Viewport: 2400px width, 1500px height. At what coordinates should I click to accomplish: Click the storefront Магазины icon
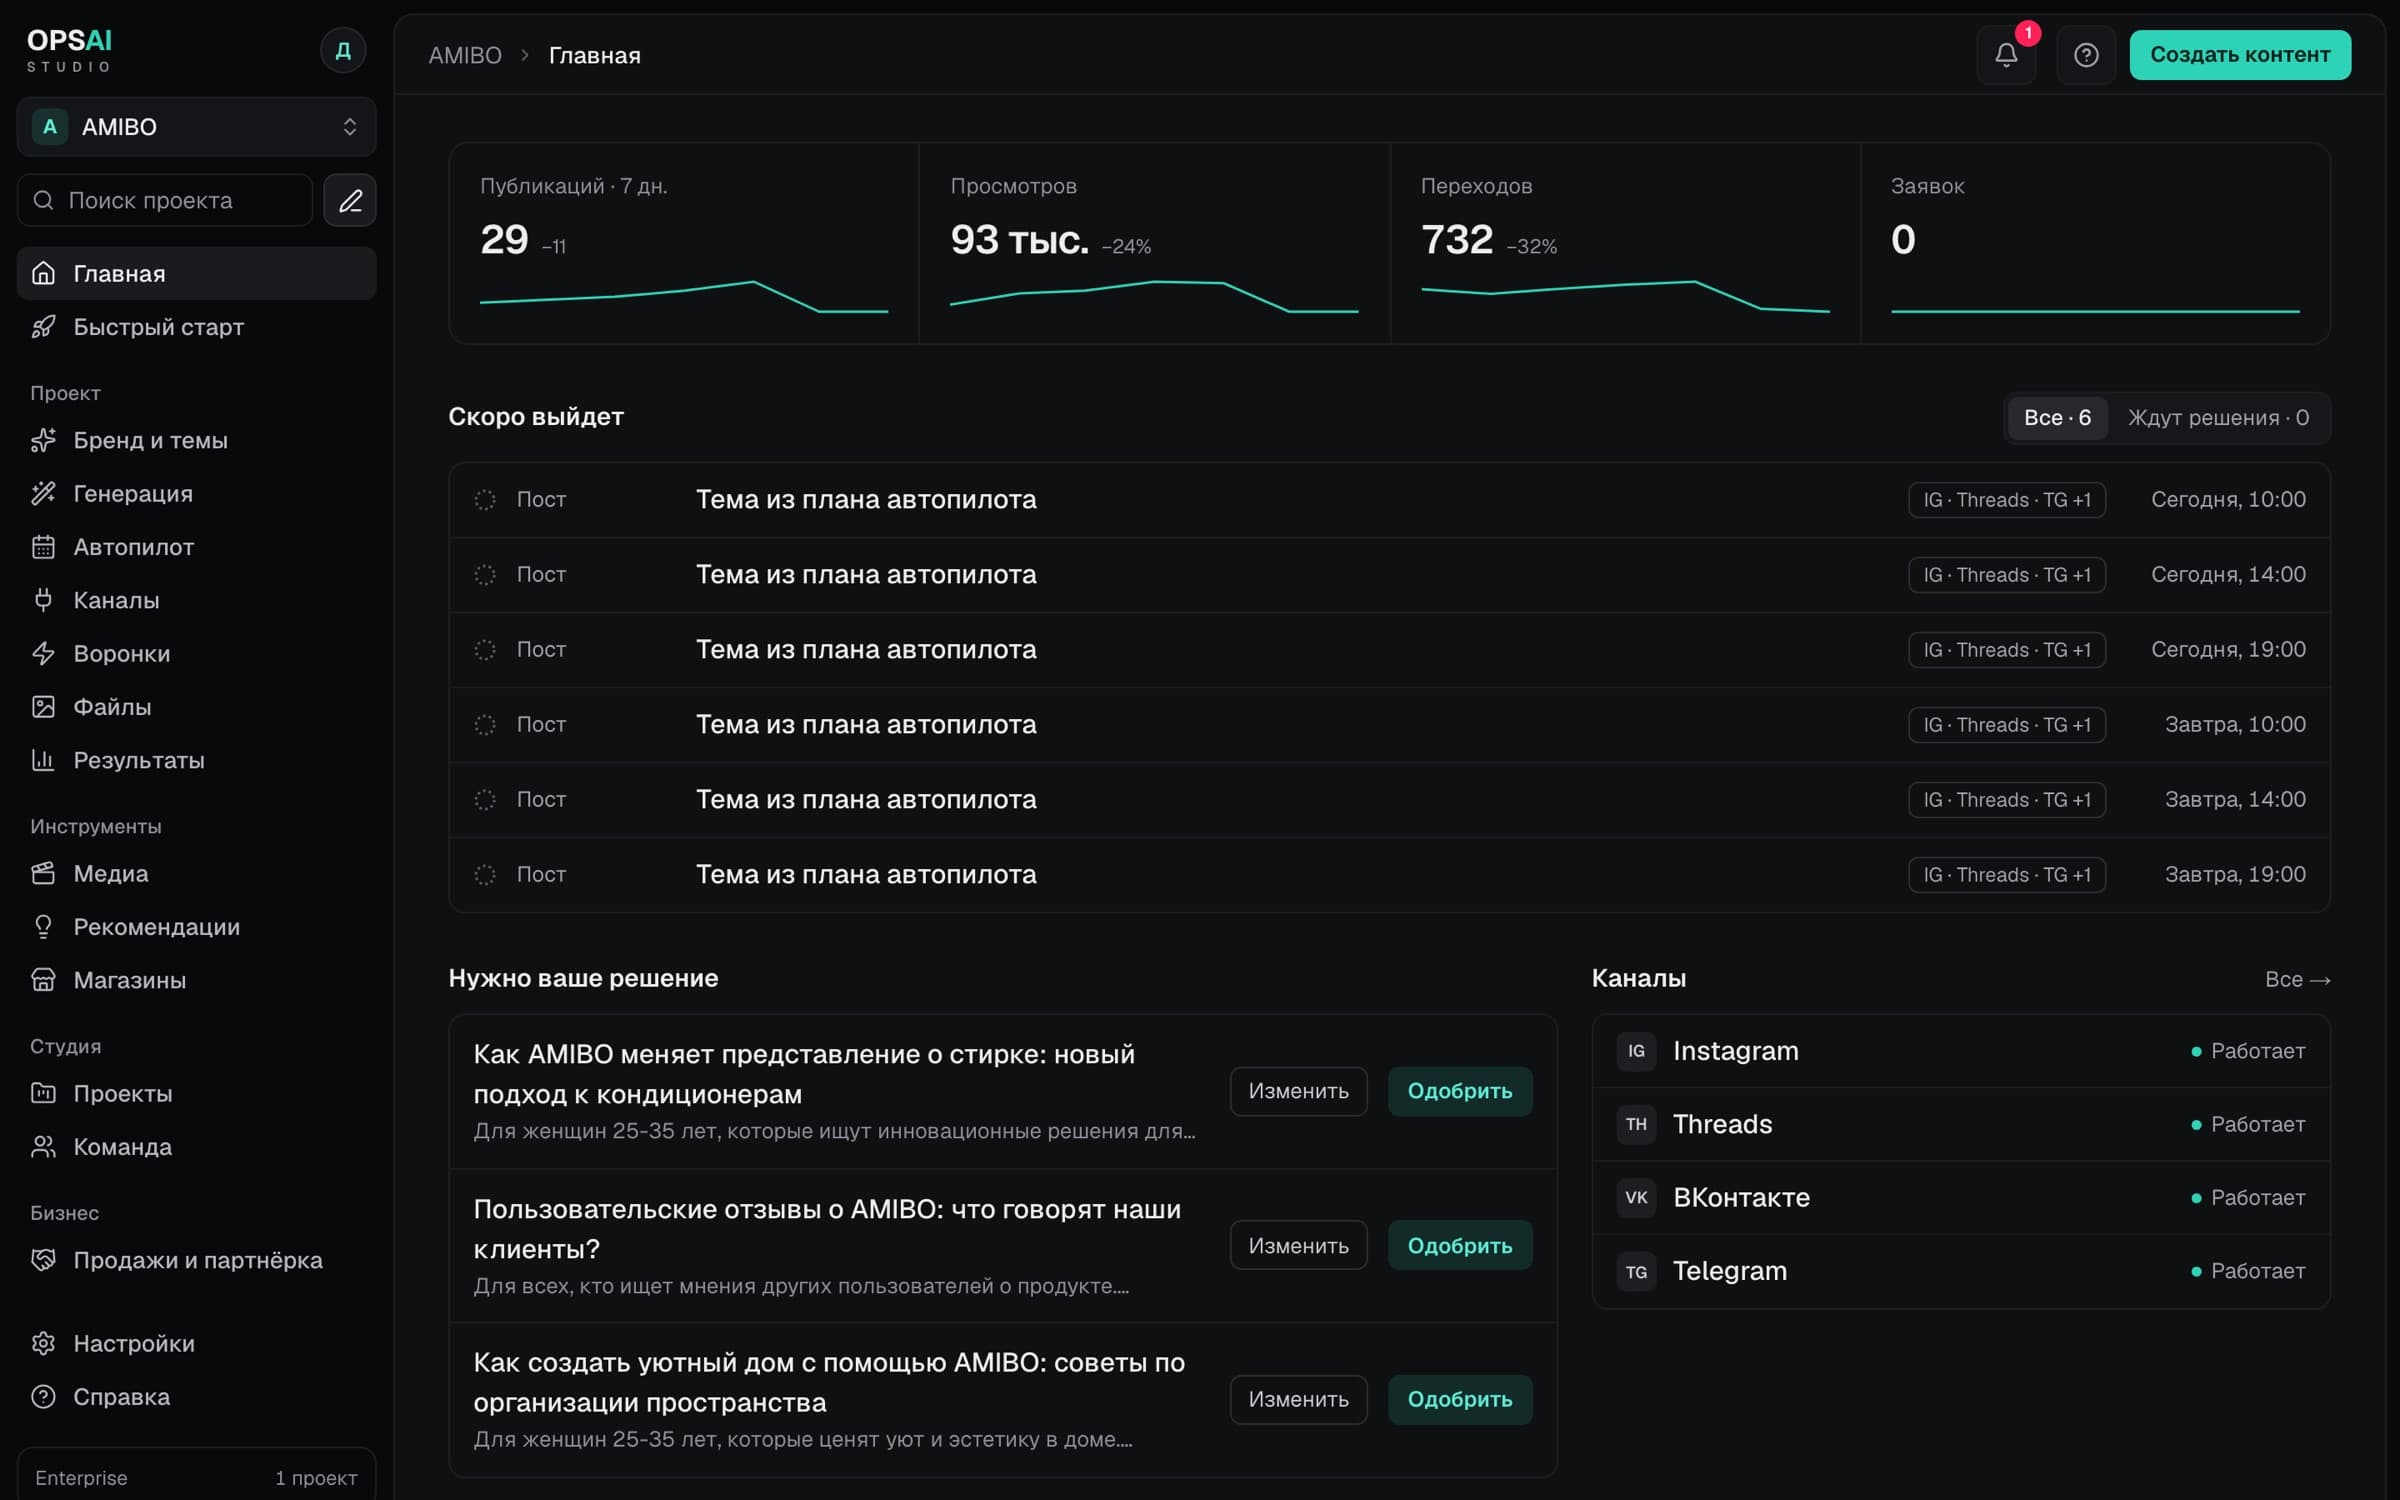(x=43, y=980)
